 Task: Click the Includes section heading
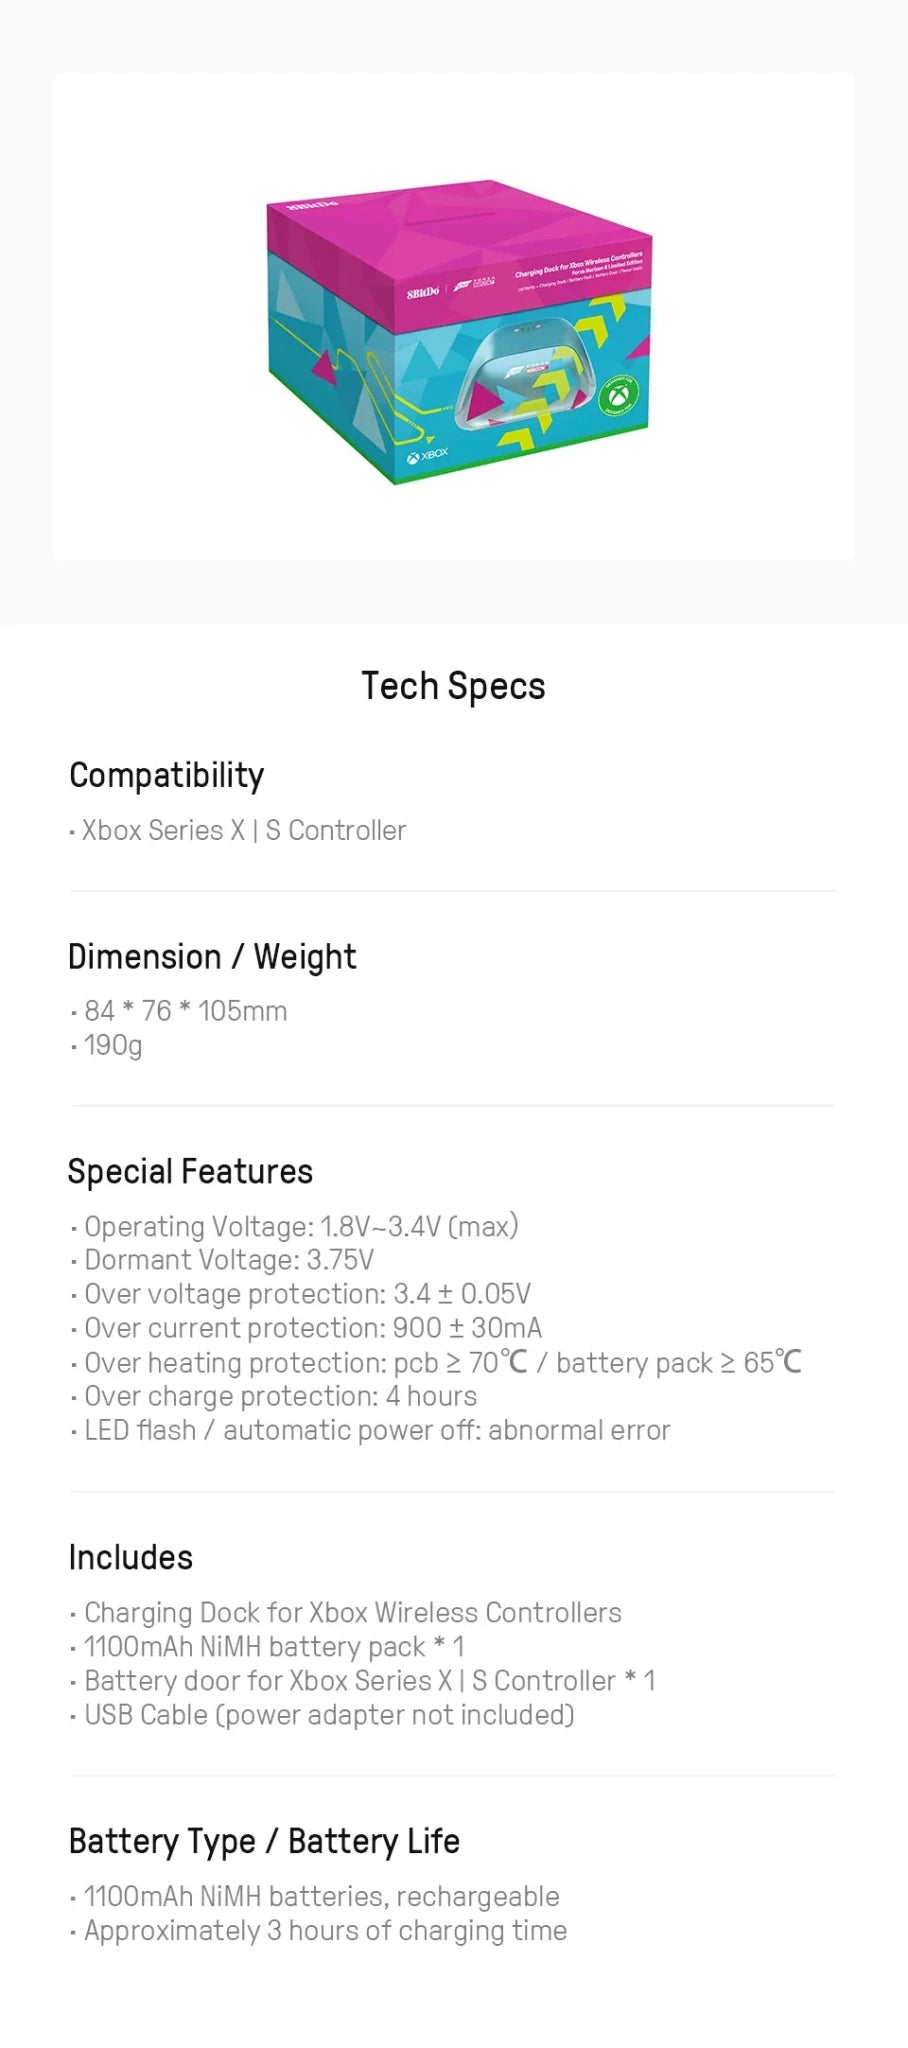coord(131,1557)
